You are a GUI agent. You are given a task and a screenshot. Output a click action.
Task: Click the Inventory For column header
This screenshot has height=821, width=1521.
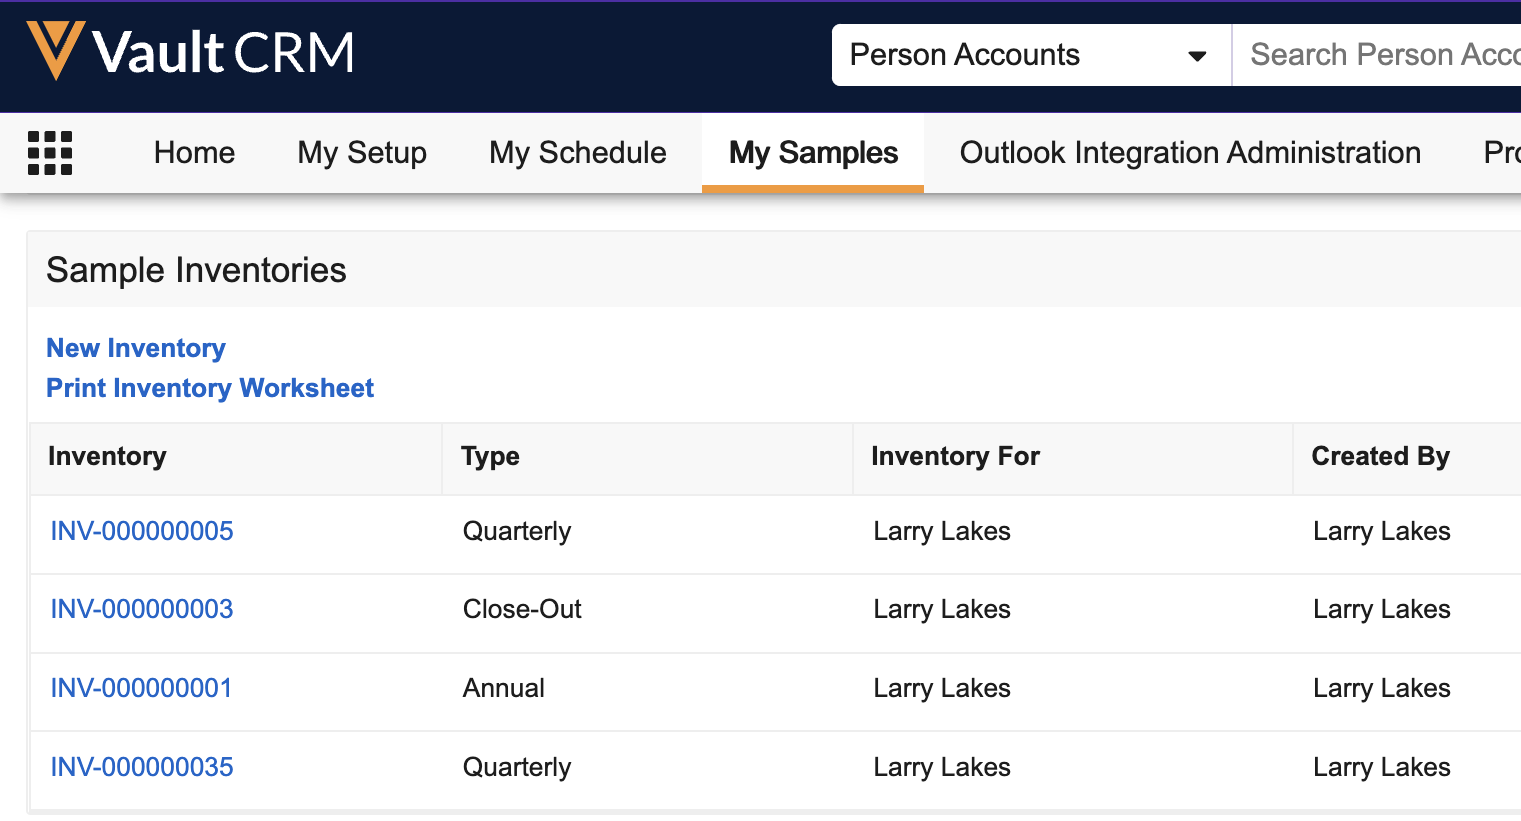(955, 456)
